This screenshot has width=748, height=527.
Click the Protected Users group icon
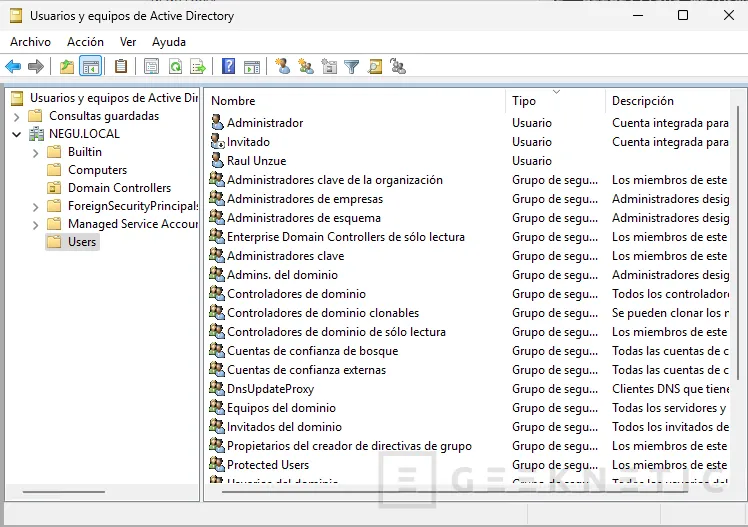point(217,465)
